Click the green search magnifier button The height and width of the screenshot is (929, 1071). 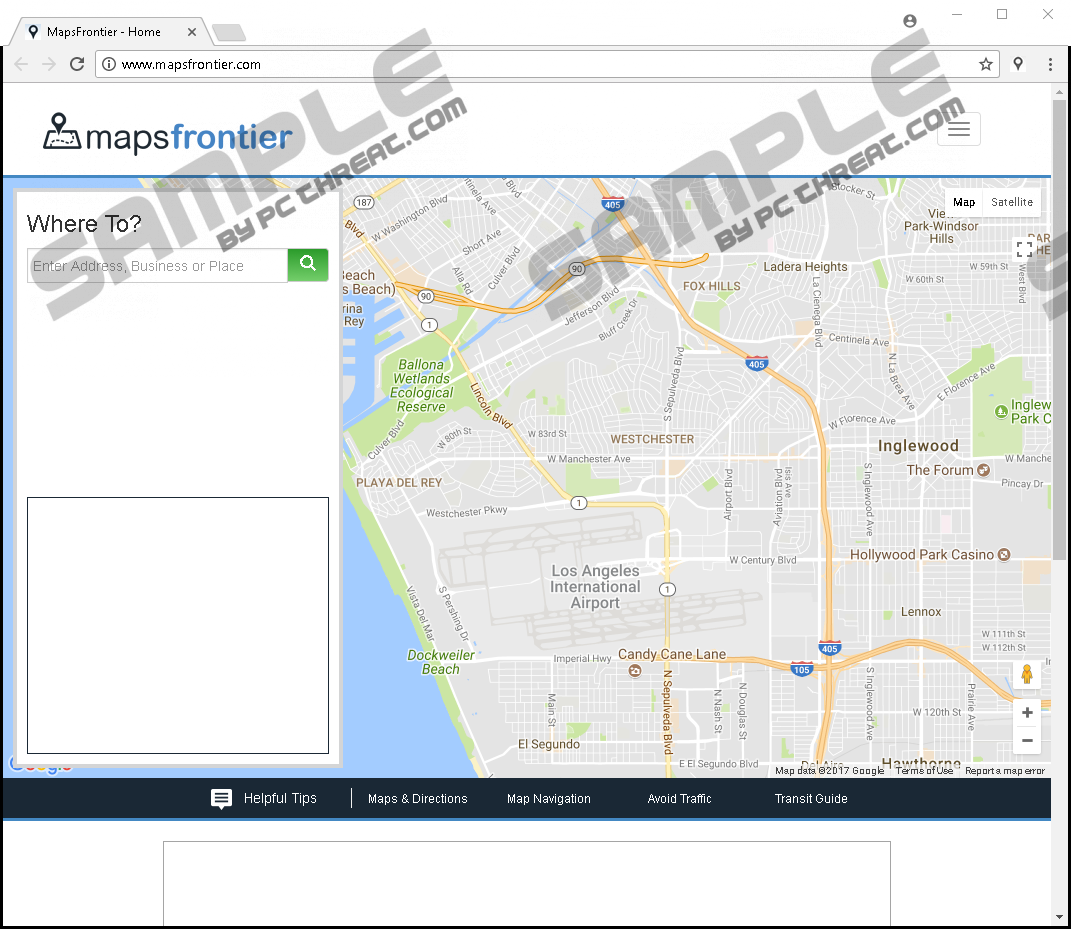coord(307,265)
